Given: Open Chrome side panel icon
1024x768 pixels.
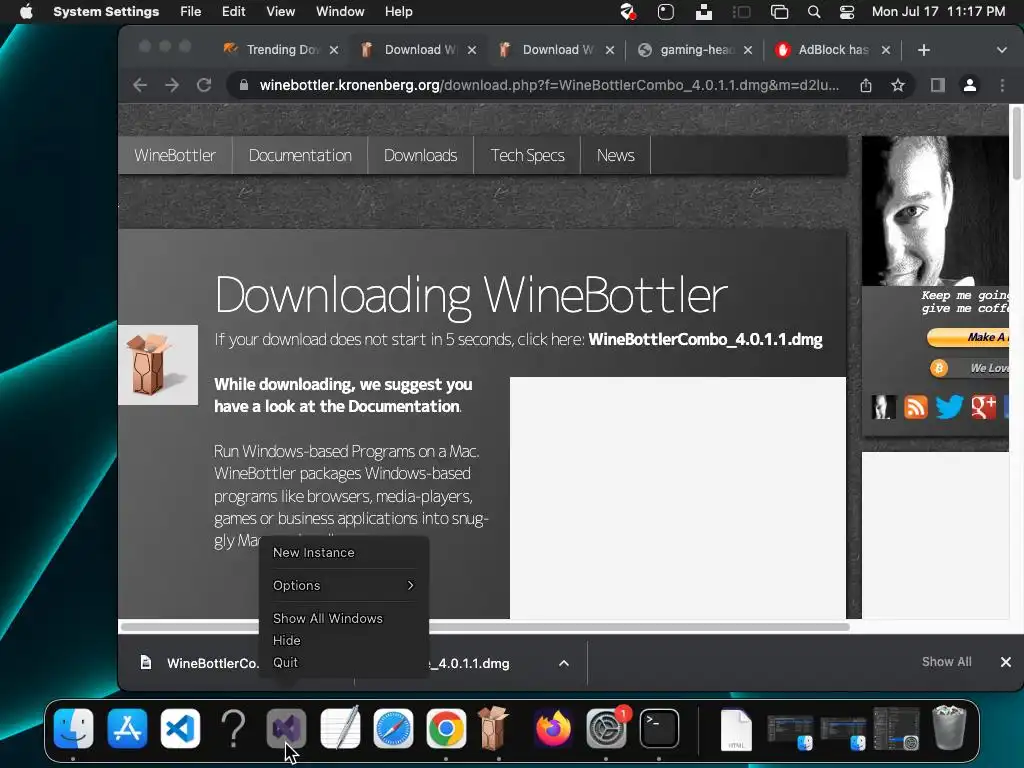Looking at the screenshot, I should [x=938, y=85].
